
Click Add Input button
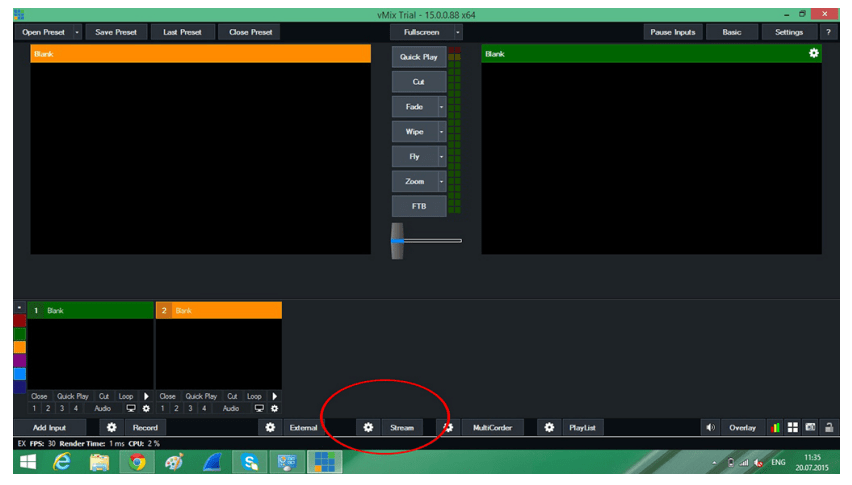coord(49,427)
